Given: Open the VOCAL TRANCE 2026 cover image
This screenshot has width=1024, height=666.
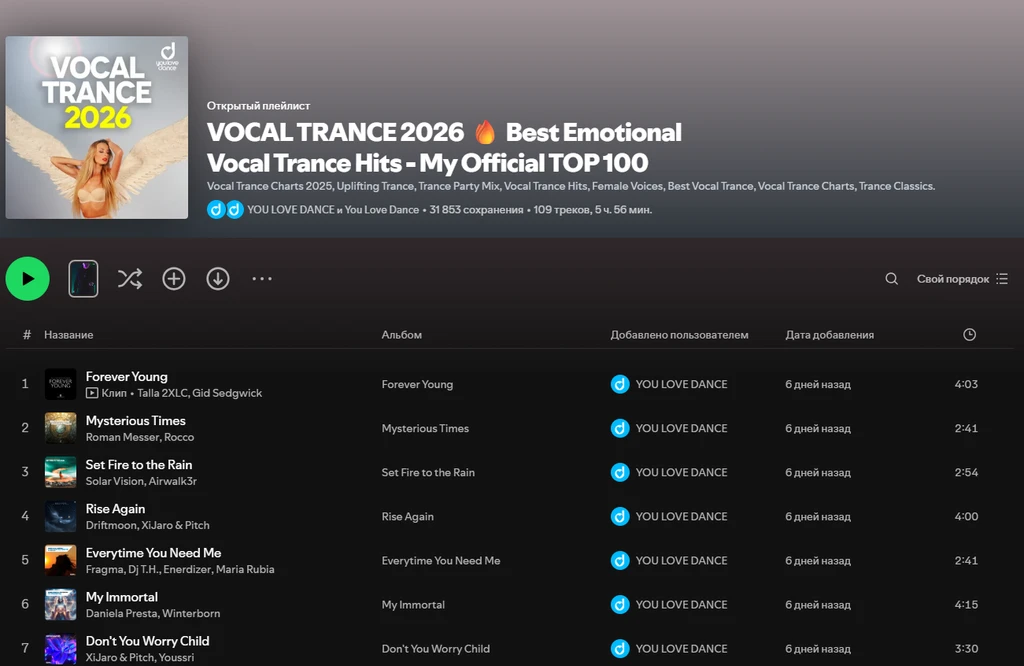Looking at the screenshot, I should click(x=97, y=127).
